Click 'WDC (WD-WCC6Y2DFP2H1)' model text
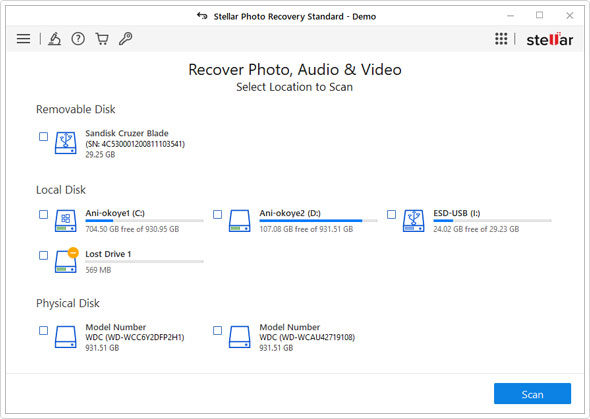This screenshot has width=590, height=419. click(x=135, y=337)
